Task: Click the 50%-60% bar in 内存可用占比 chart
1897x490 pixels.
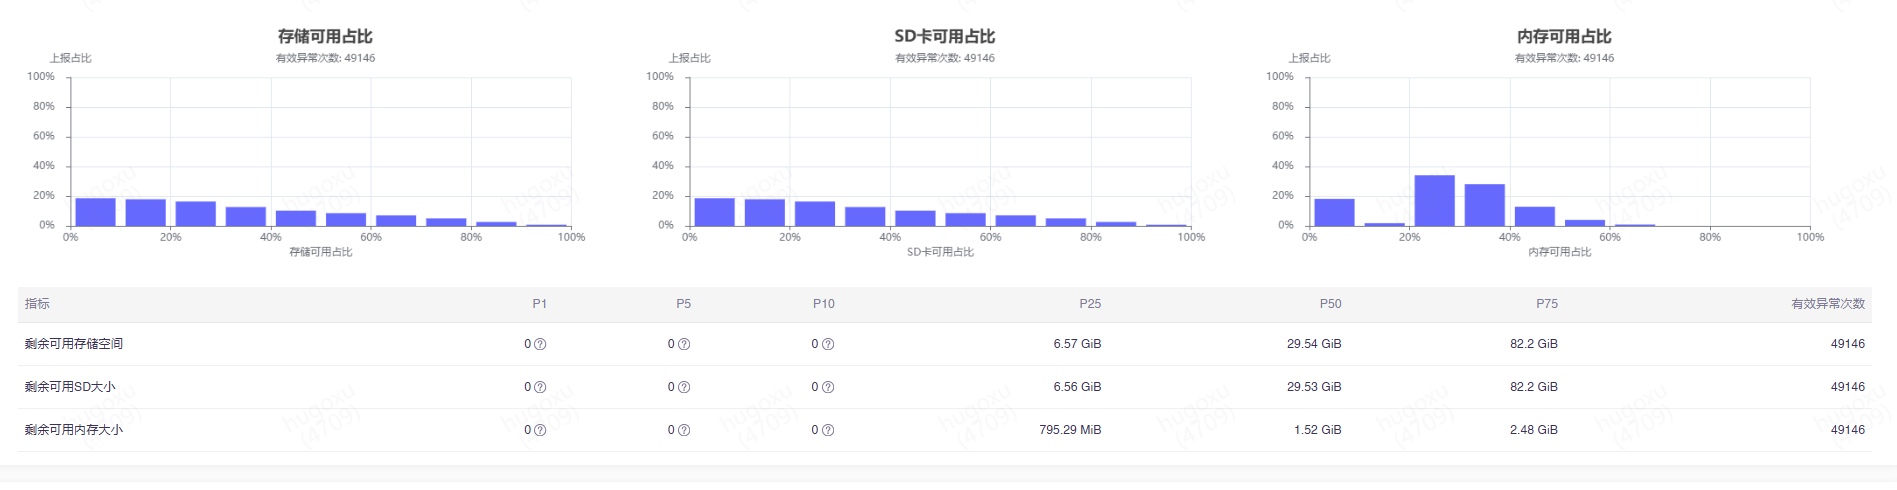Action: pyautogui.click(x=1585, y=223)
